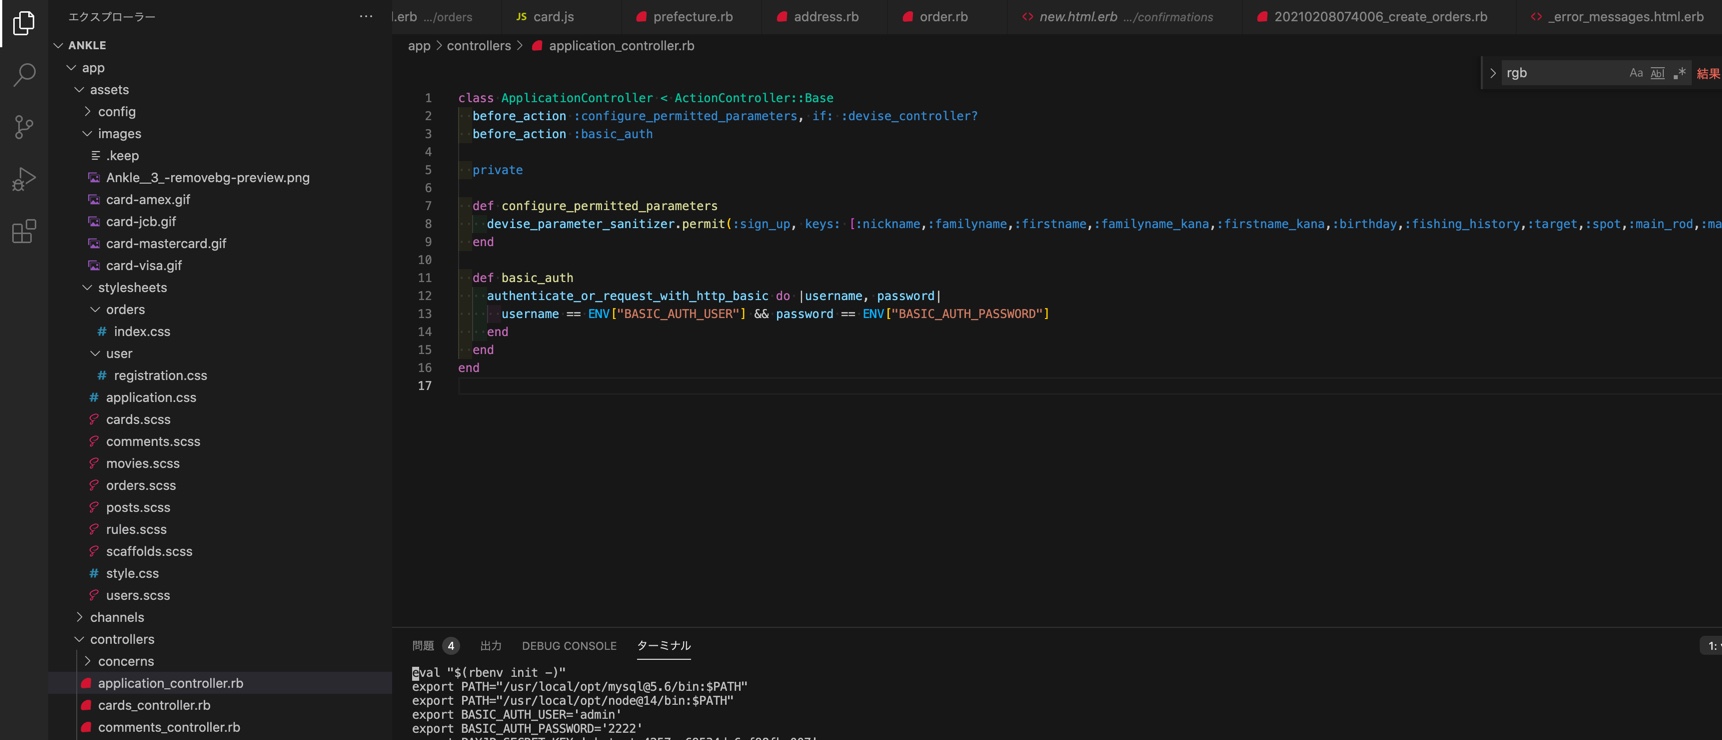Open explorer more actions ellipsis menu
Image resolution: width=1722 pixels, height=740 pixels.
[366, 16]
